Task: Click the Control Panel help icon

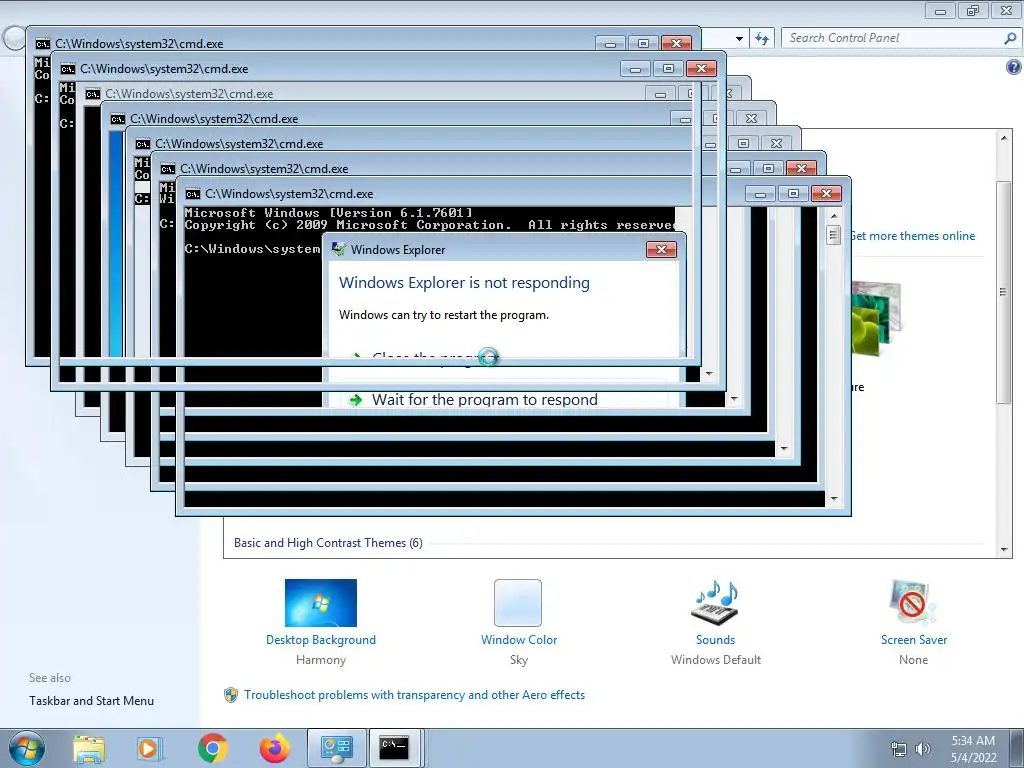Action: 1014,67
